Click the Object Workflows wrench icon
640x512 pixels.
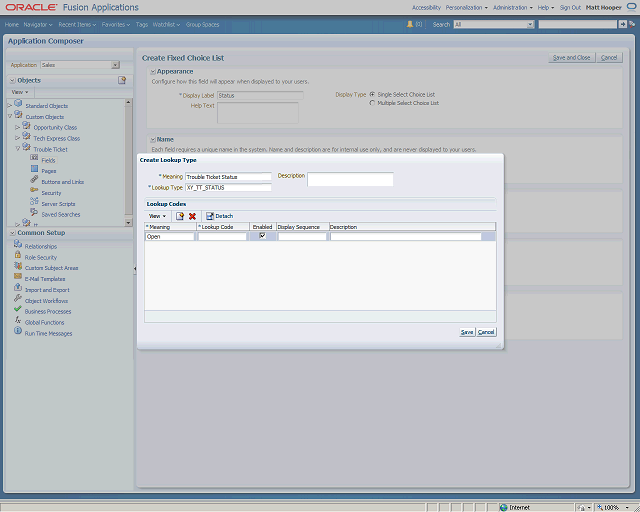click(18, 298)
